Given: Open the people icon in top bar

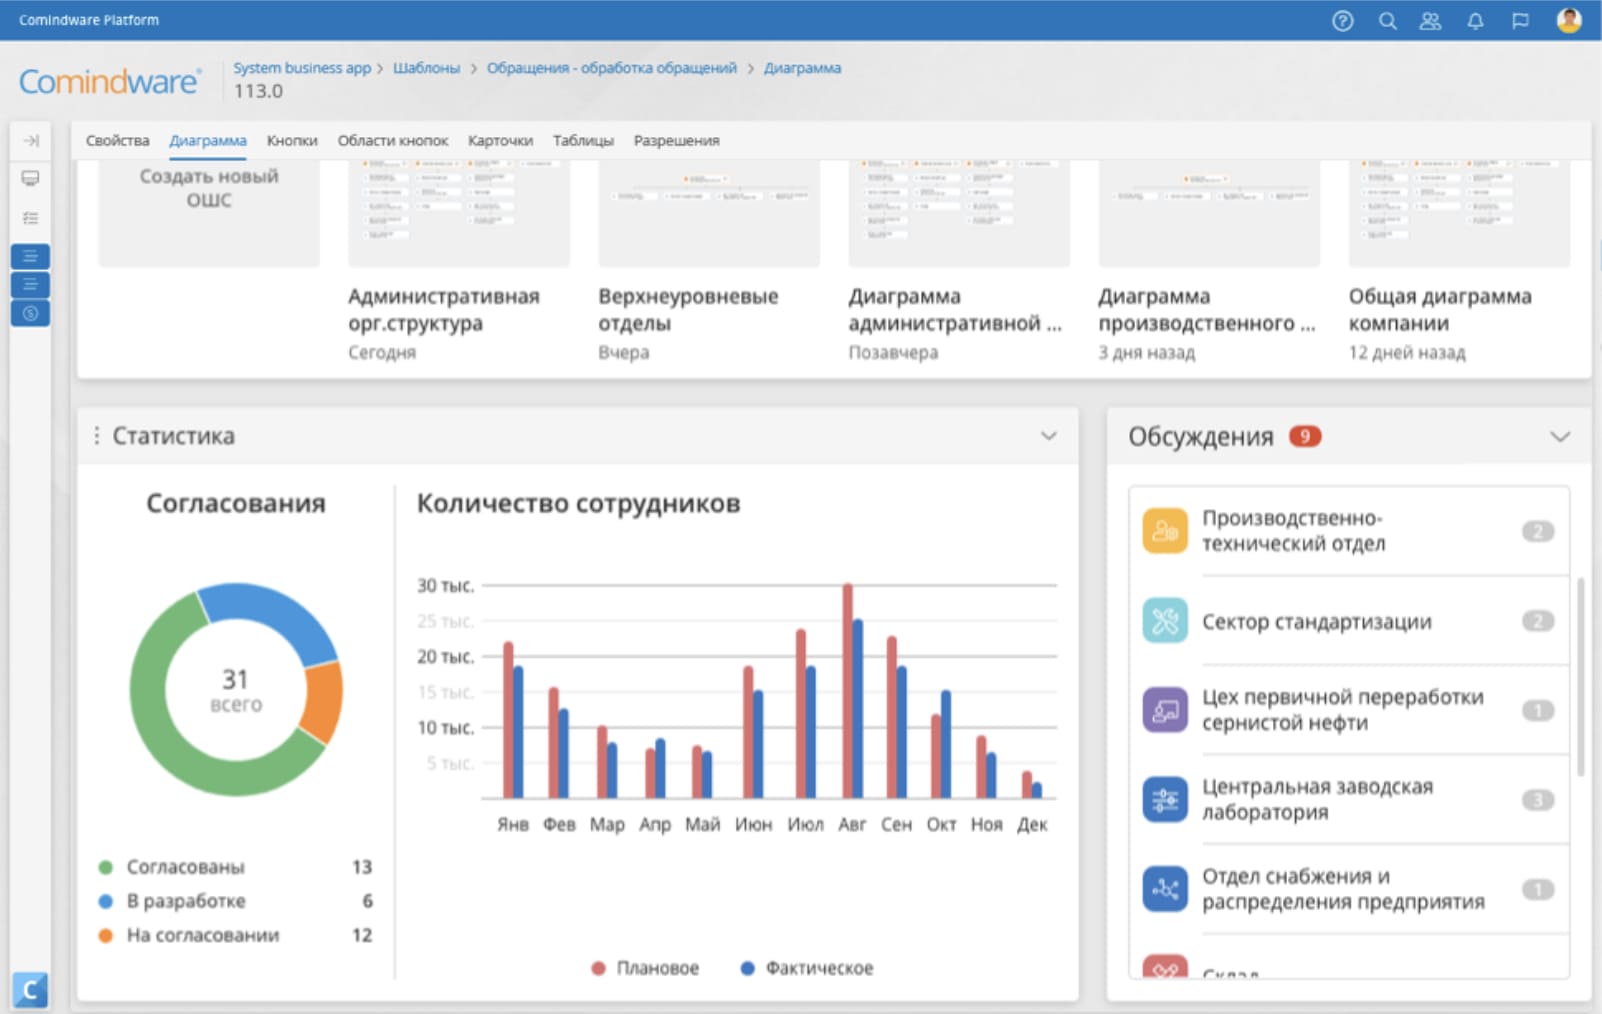Looking at the screenshot, I should [1430, 20].
